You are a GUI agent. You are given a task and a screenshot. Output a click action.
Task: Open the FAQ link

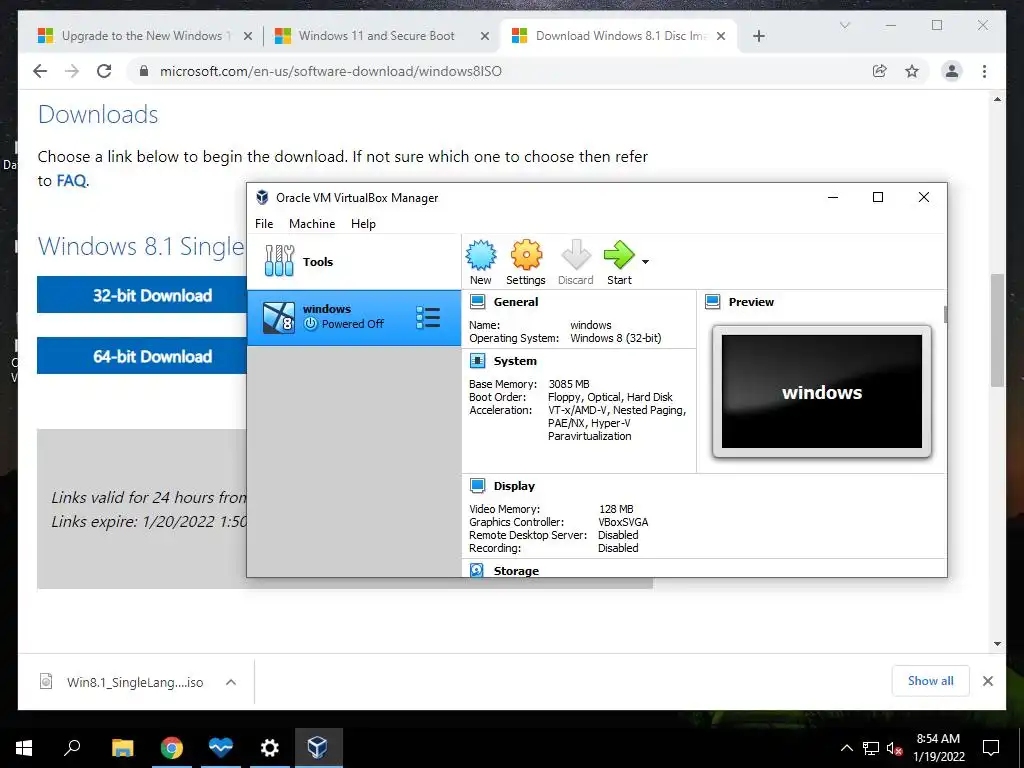point(71,180)
